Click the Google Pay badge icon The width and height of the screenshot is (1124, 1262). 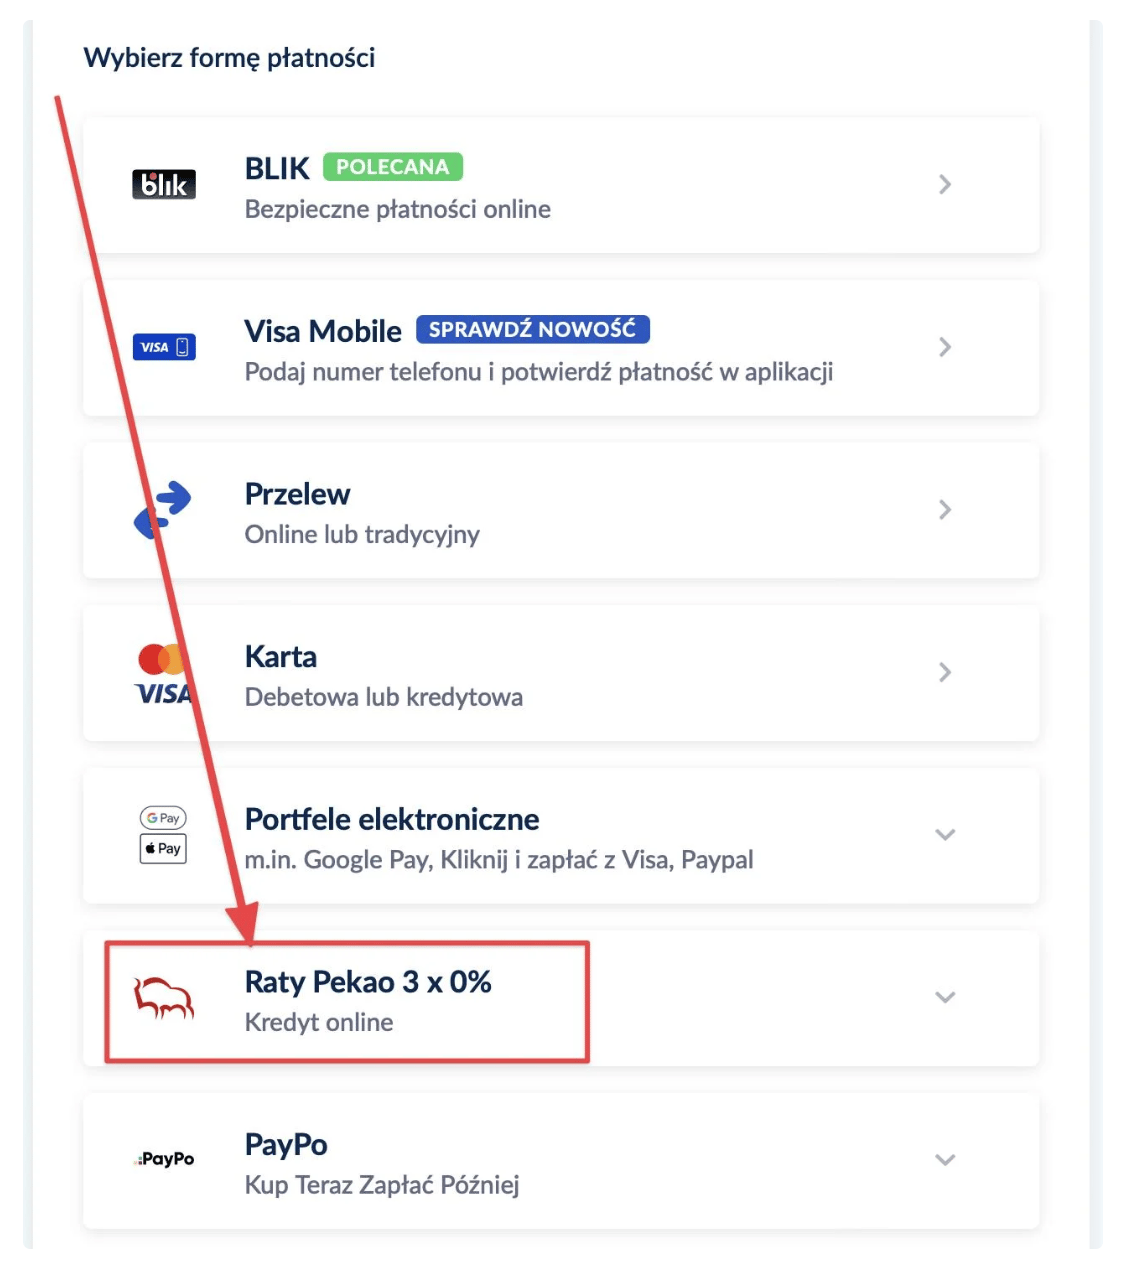click(x=163, y=818)
